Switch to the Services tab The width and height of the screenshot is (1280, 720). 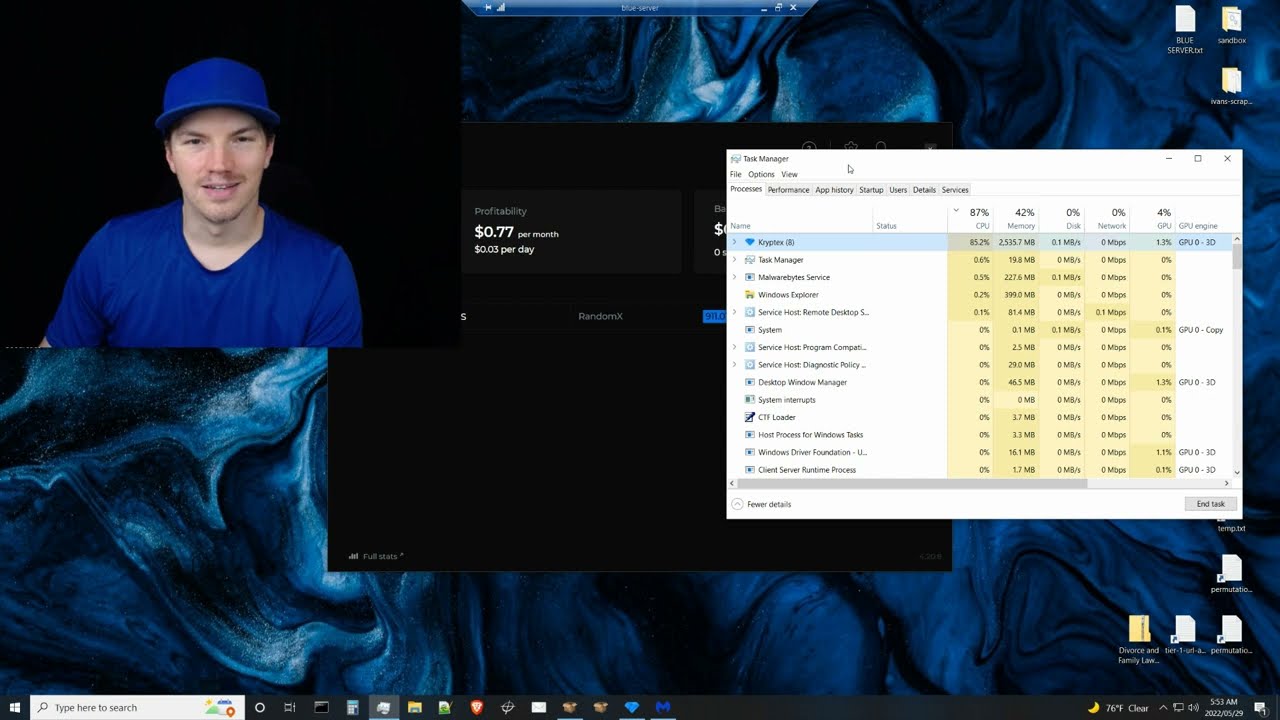955,190
